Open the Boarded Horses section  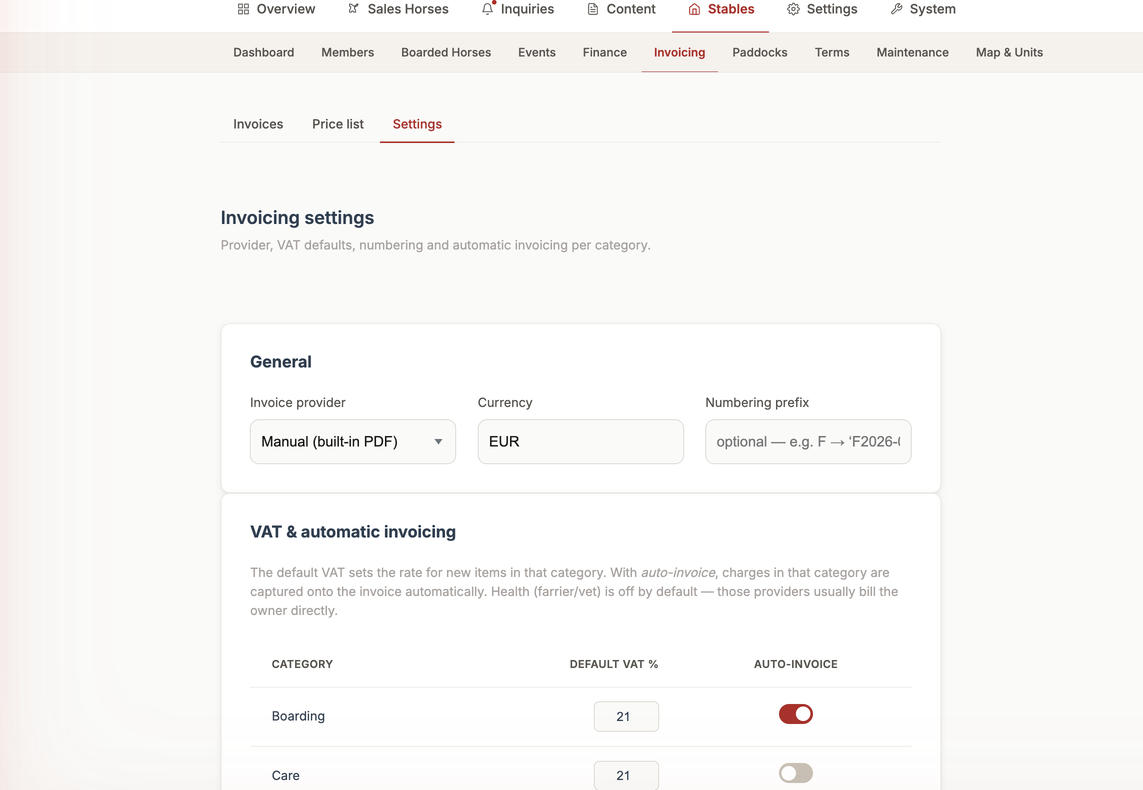coord(446,52)
